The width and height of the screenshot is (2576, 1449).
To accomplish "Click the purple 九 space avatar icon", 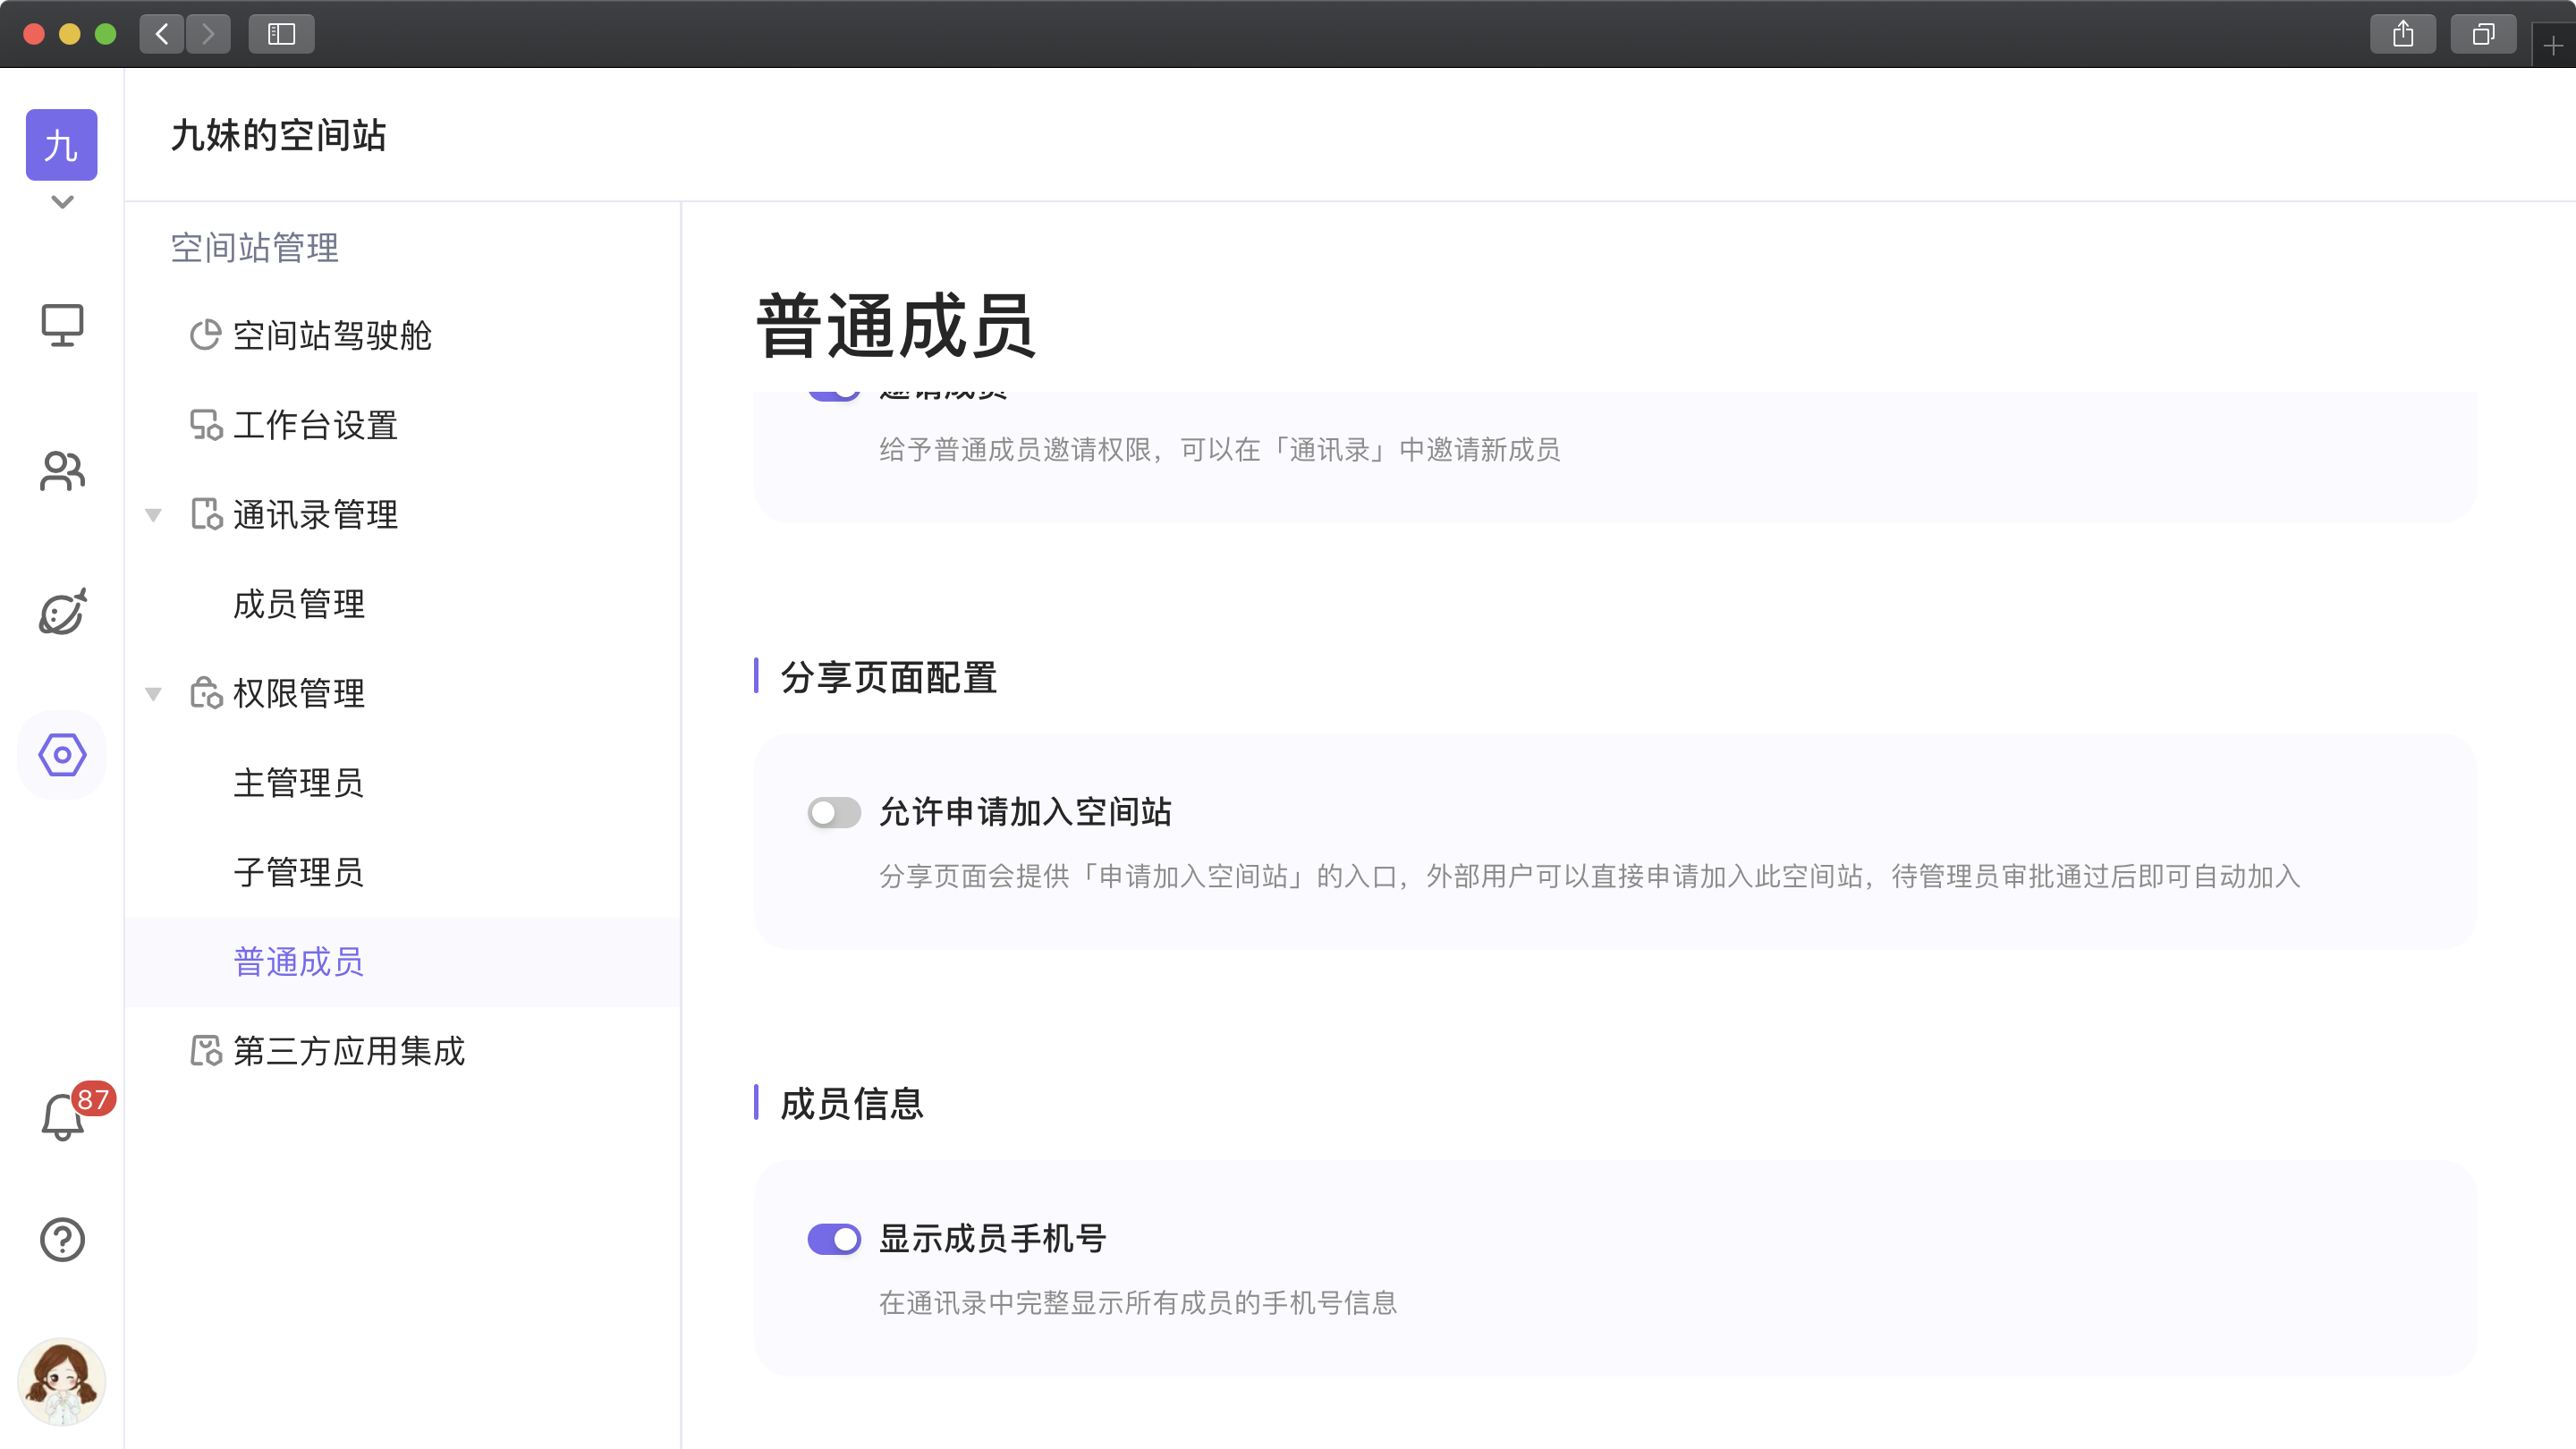I will click(x=61, y=145).
